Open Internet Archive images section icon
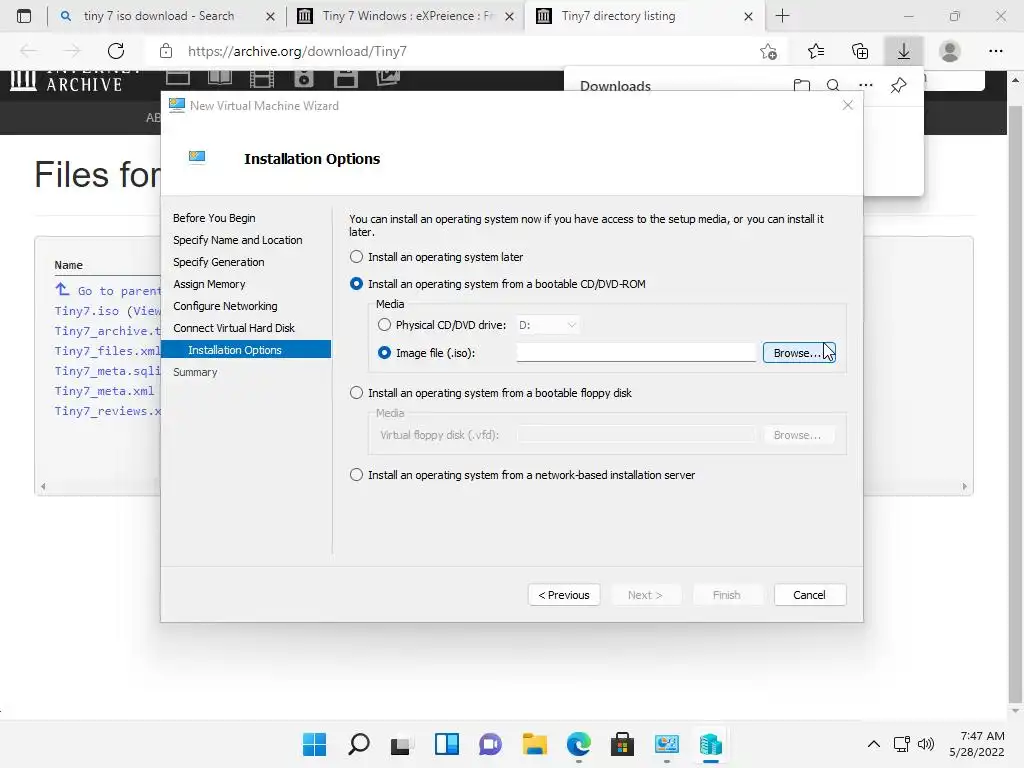Screen dimensions: 1024x768 pyautogui.click(x=387, y=78)
